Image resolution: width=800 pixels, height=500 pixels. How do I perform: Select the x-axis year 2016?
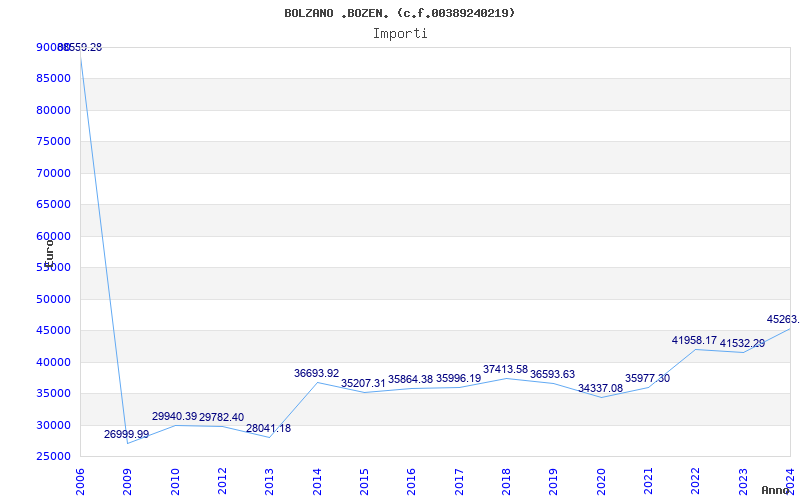pos(412,482)
